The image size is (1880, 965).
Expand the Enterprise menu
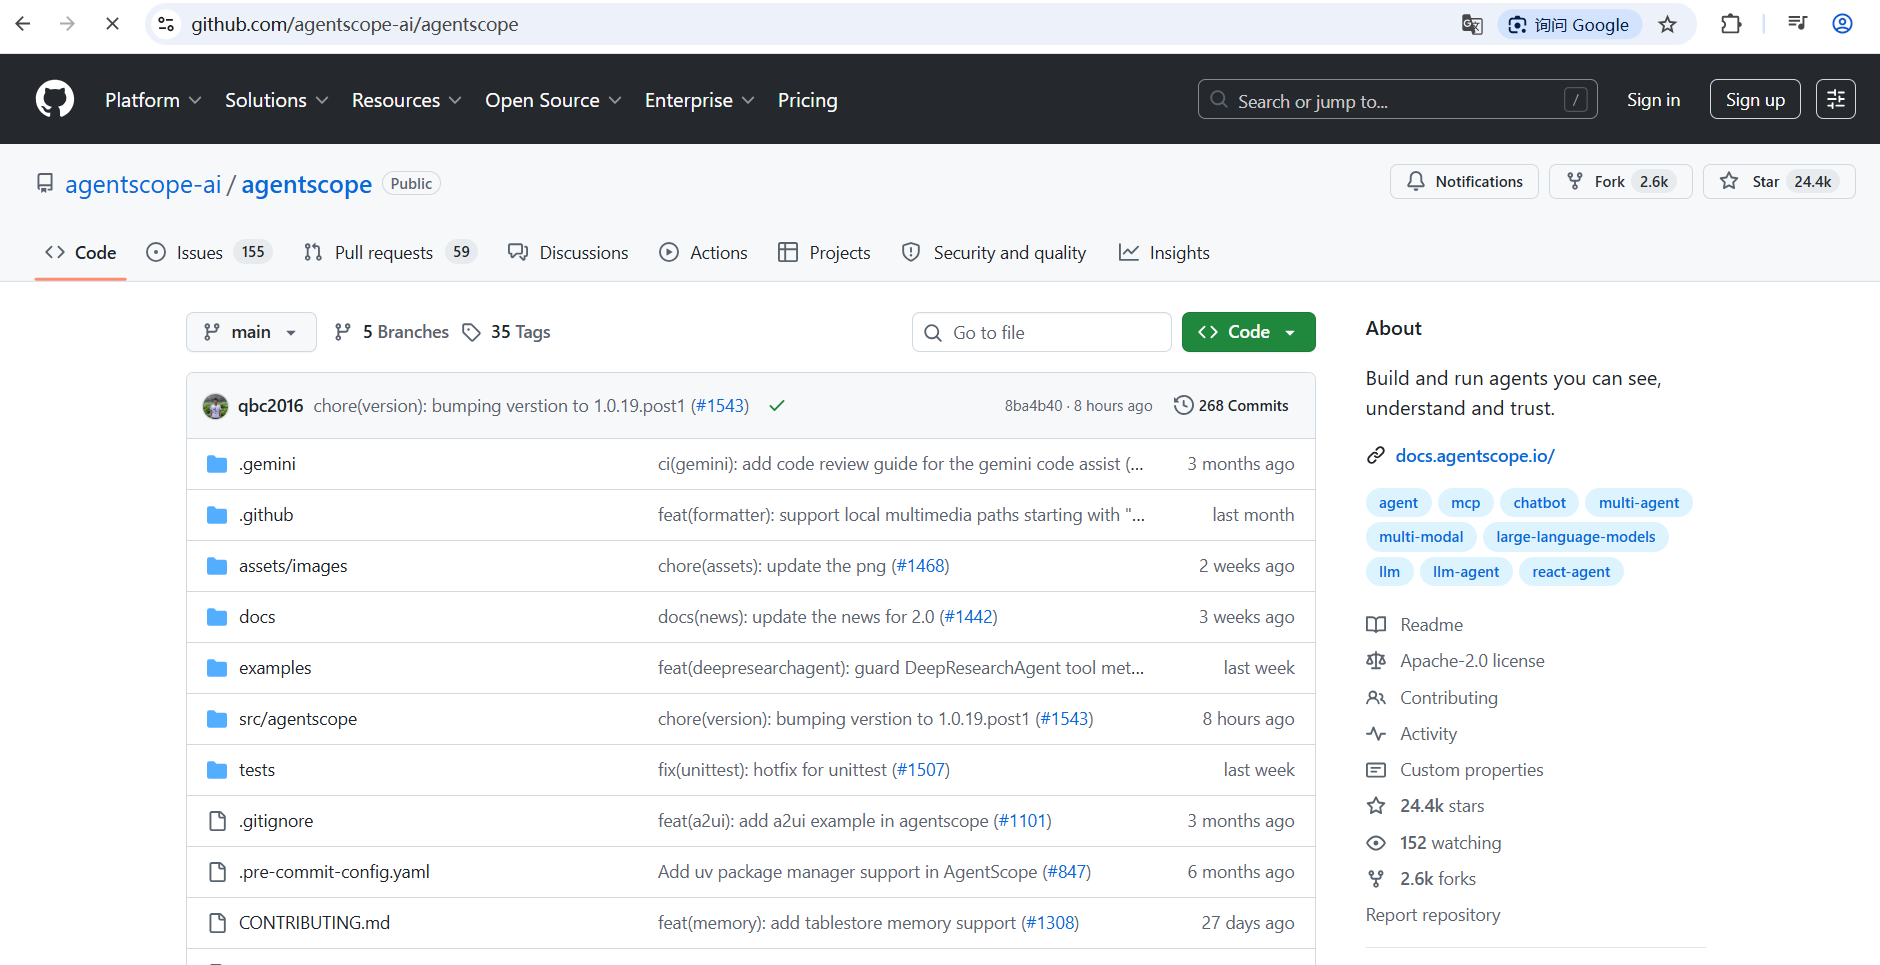click(x=700, y=100)
